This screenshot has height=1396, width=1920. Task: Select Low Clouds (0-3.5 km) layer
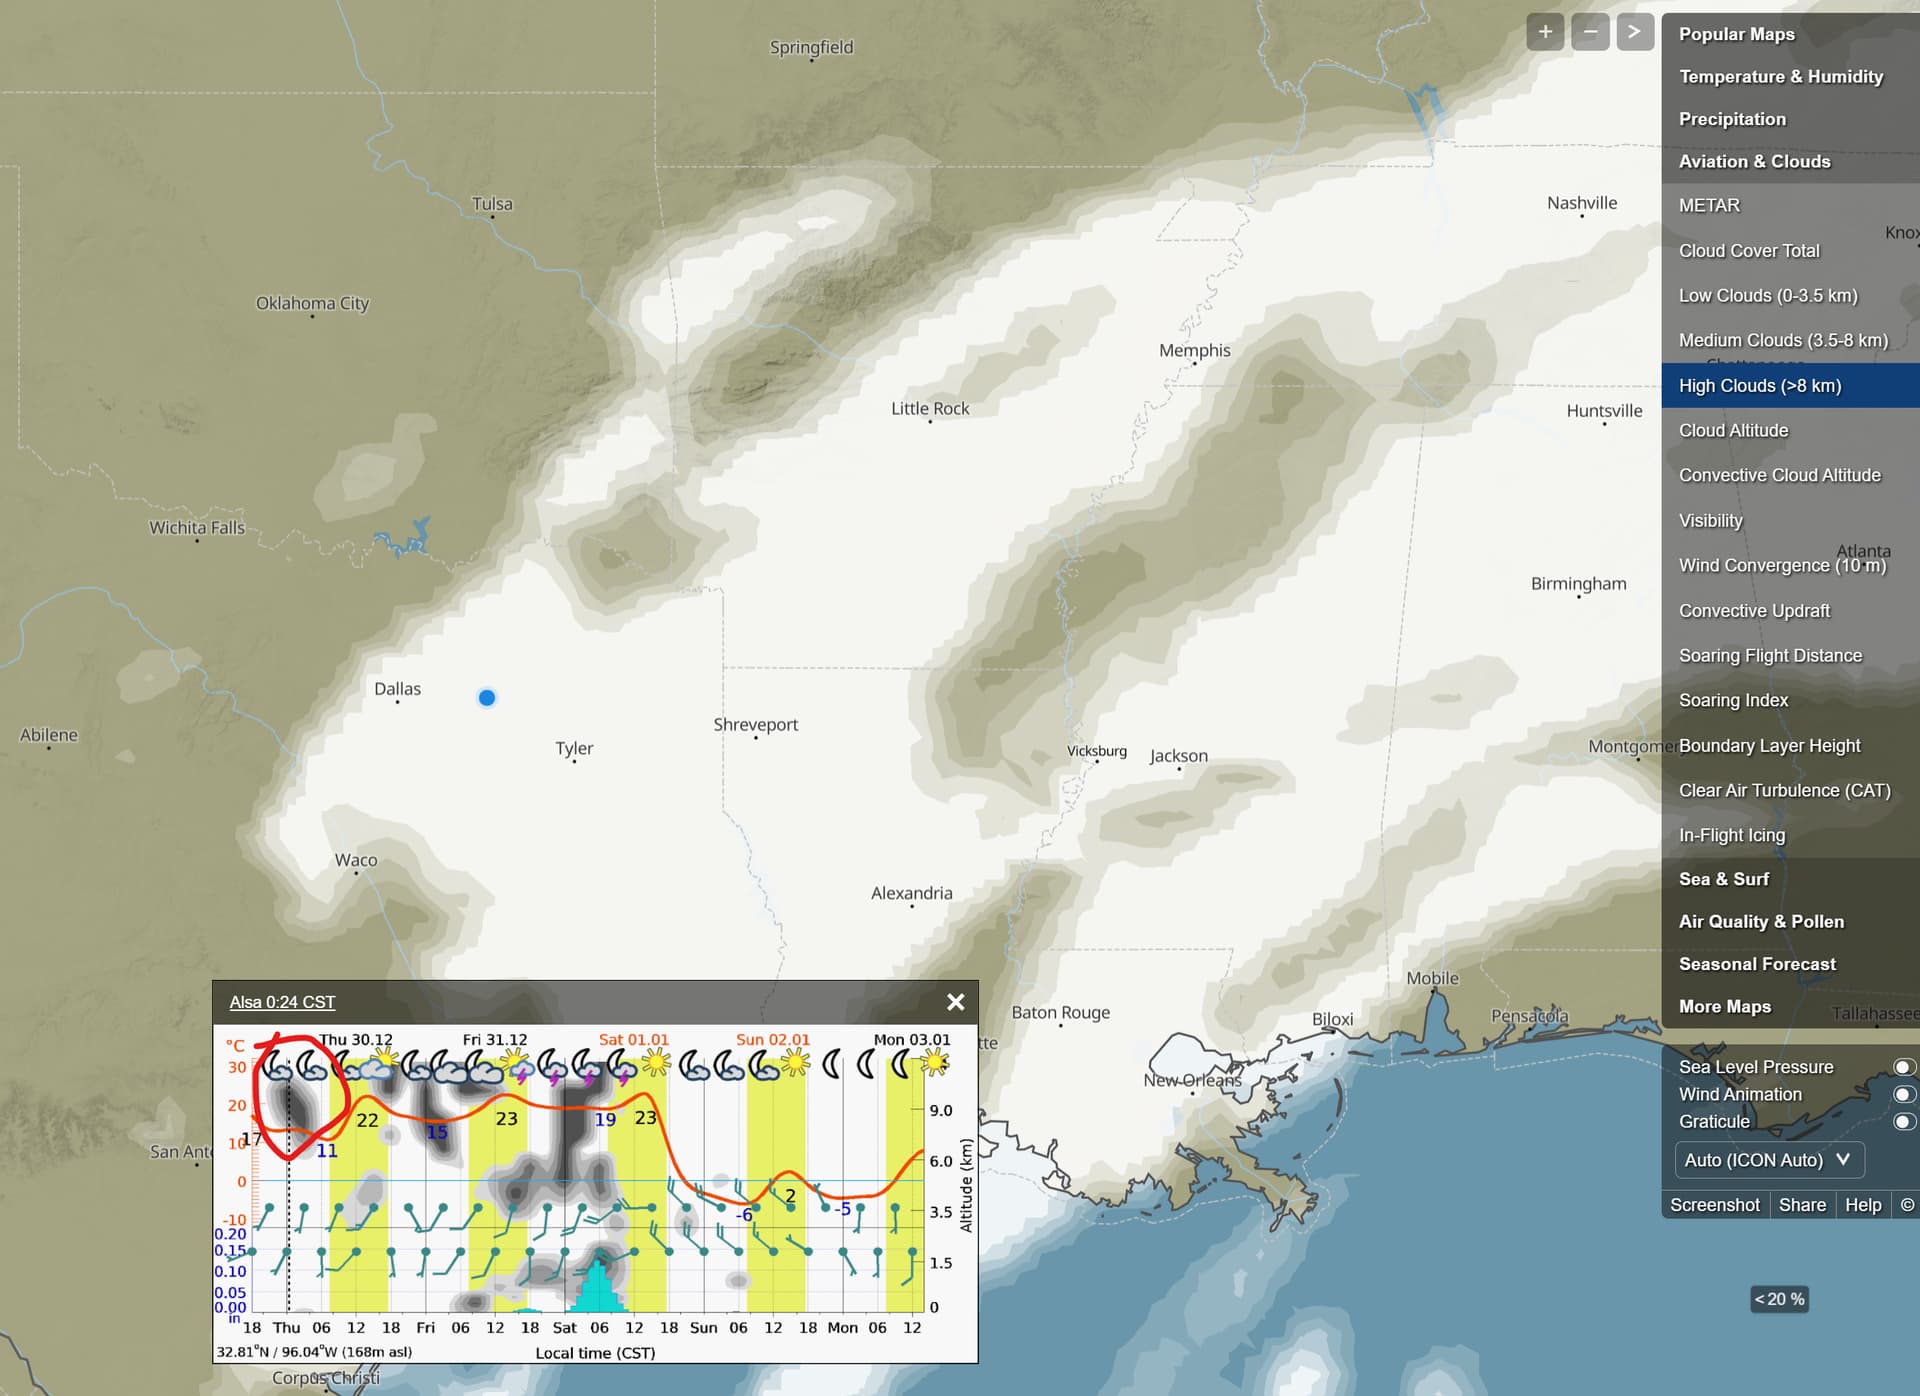[x=1767, y=296]
